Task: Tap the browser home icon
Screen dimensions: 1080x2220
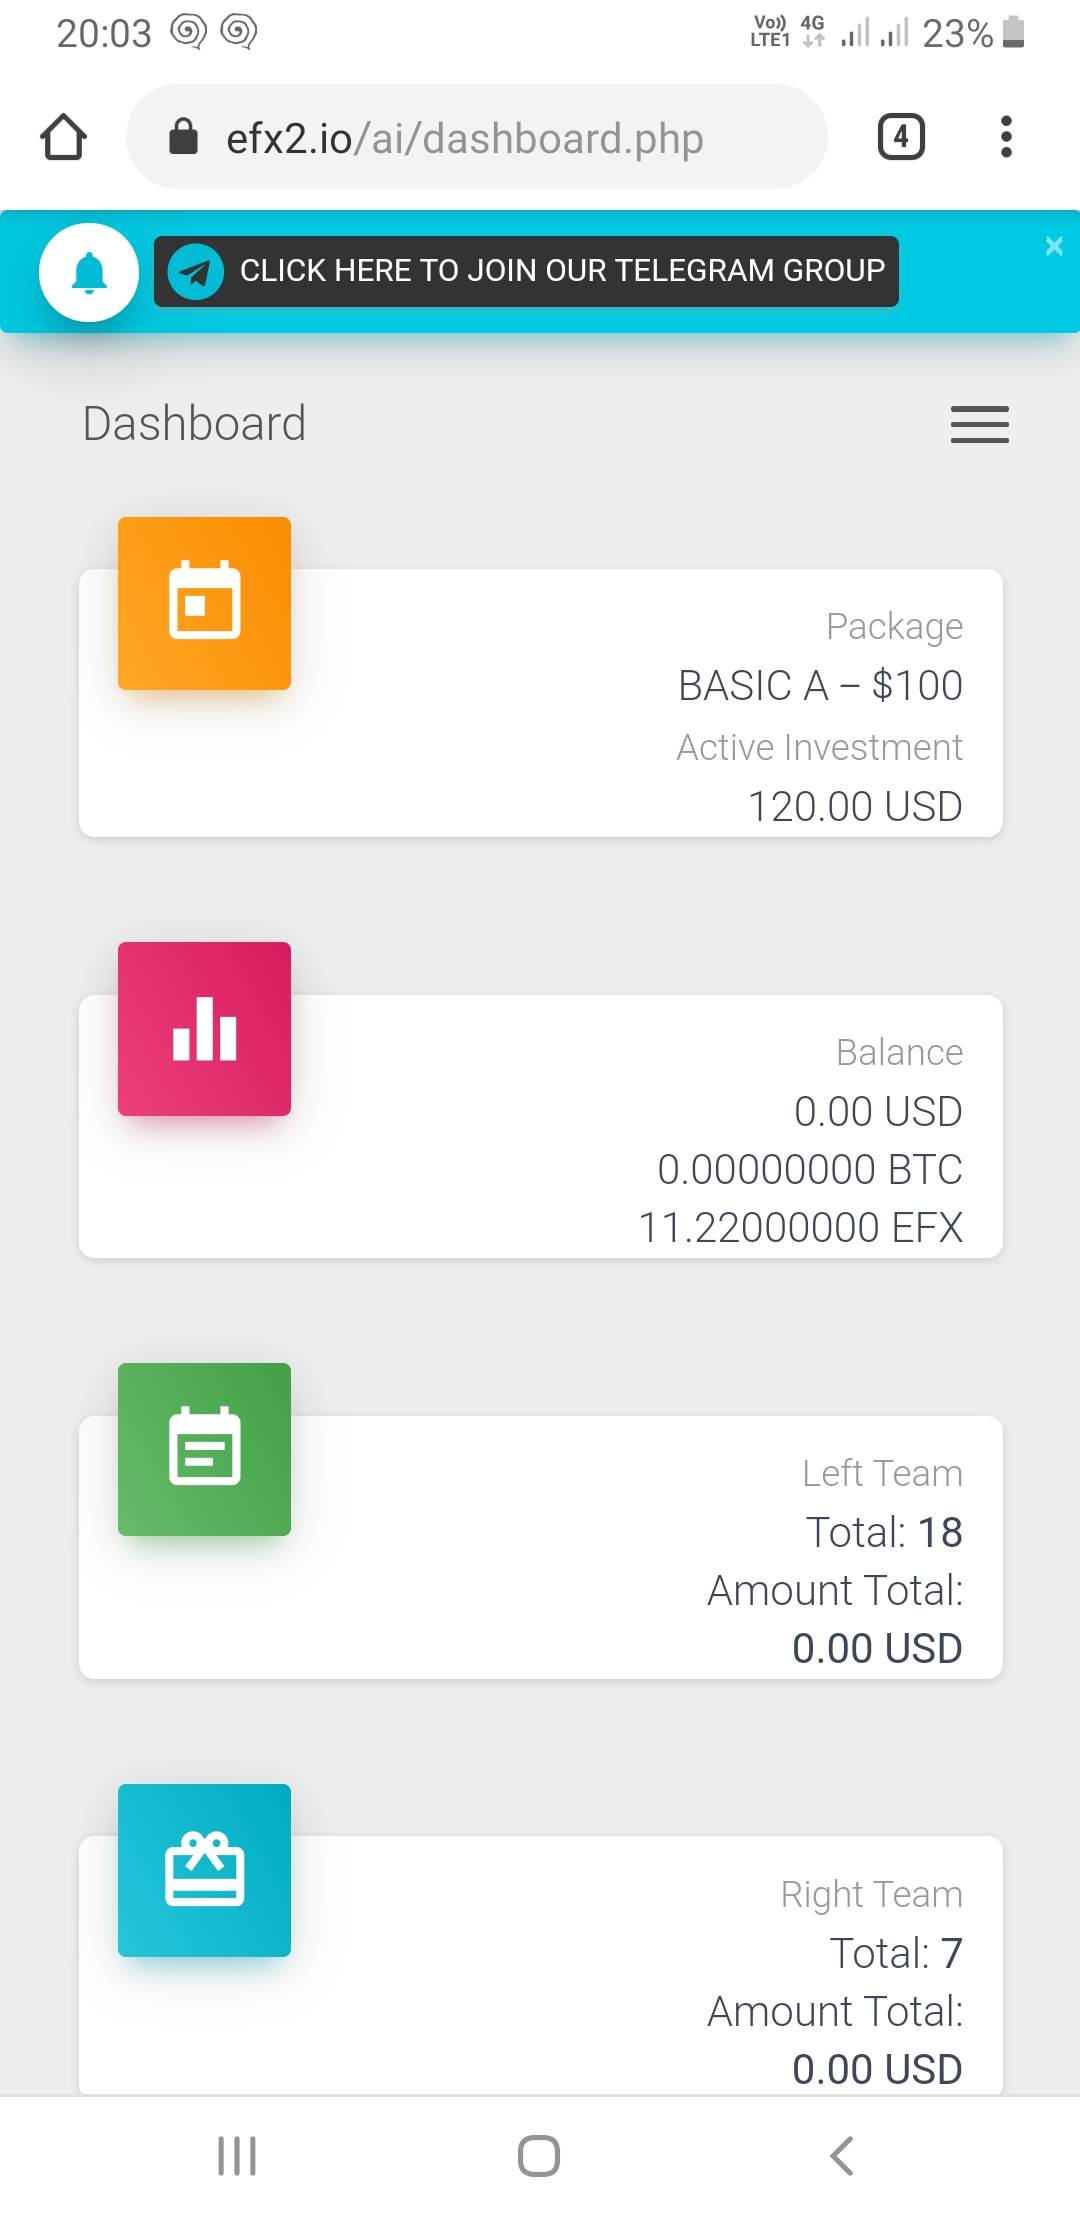Action: (x=63, y=137)
